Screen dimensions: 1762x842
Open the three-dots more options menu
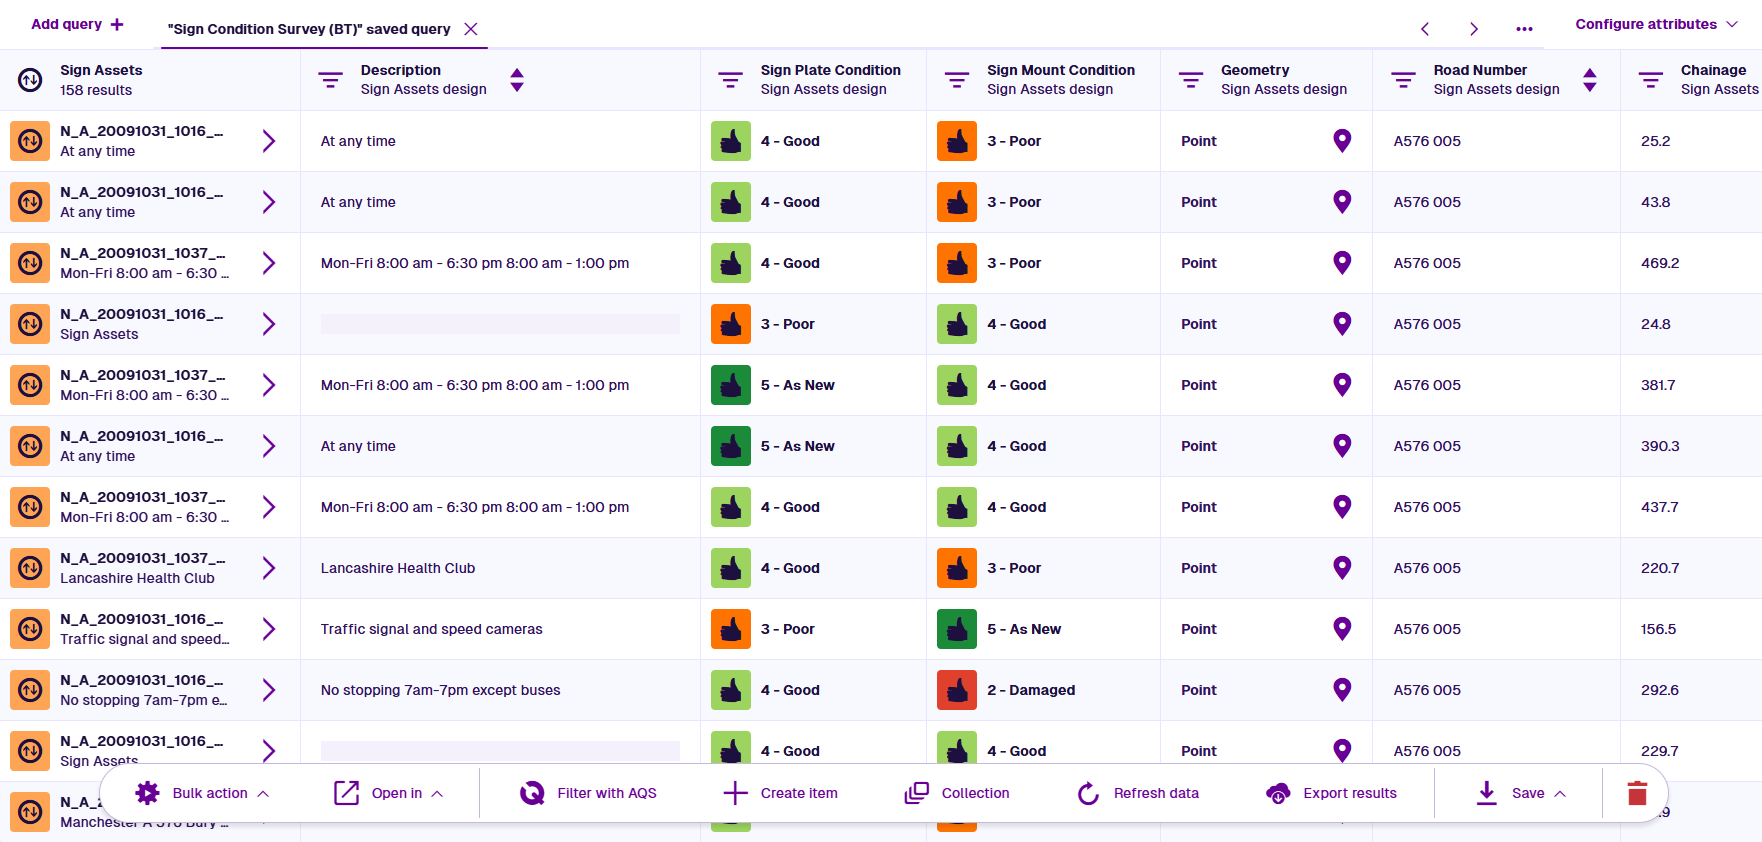[x=1524, y=29]
